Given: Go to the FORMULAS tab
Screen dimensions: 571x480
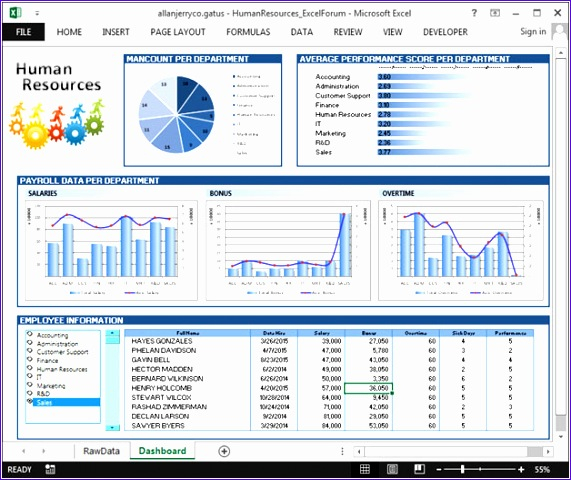Looking at the screenshot, I should [x=248, y=32].
